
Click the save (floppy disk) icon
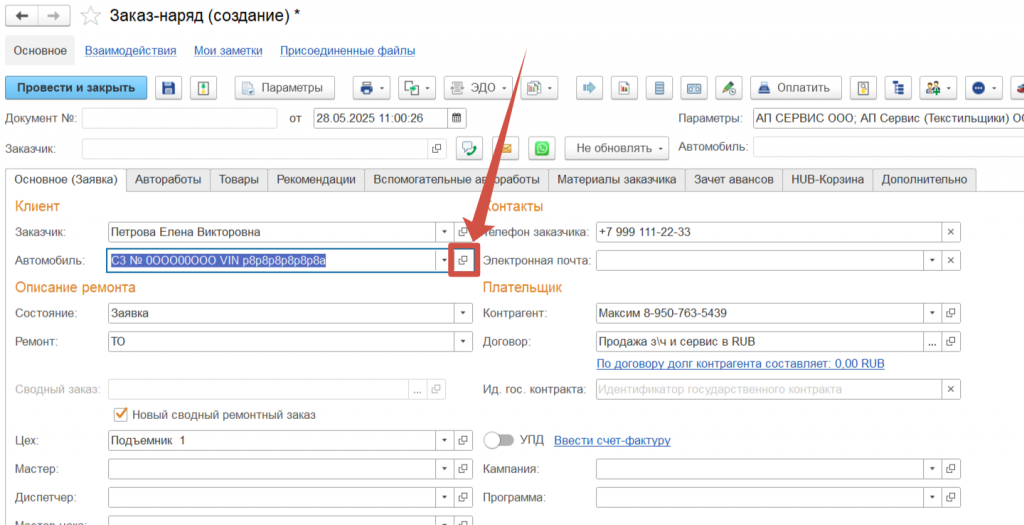pyautogui.click(x=169, y=88)
